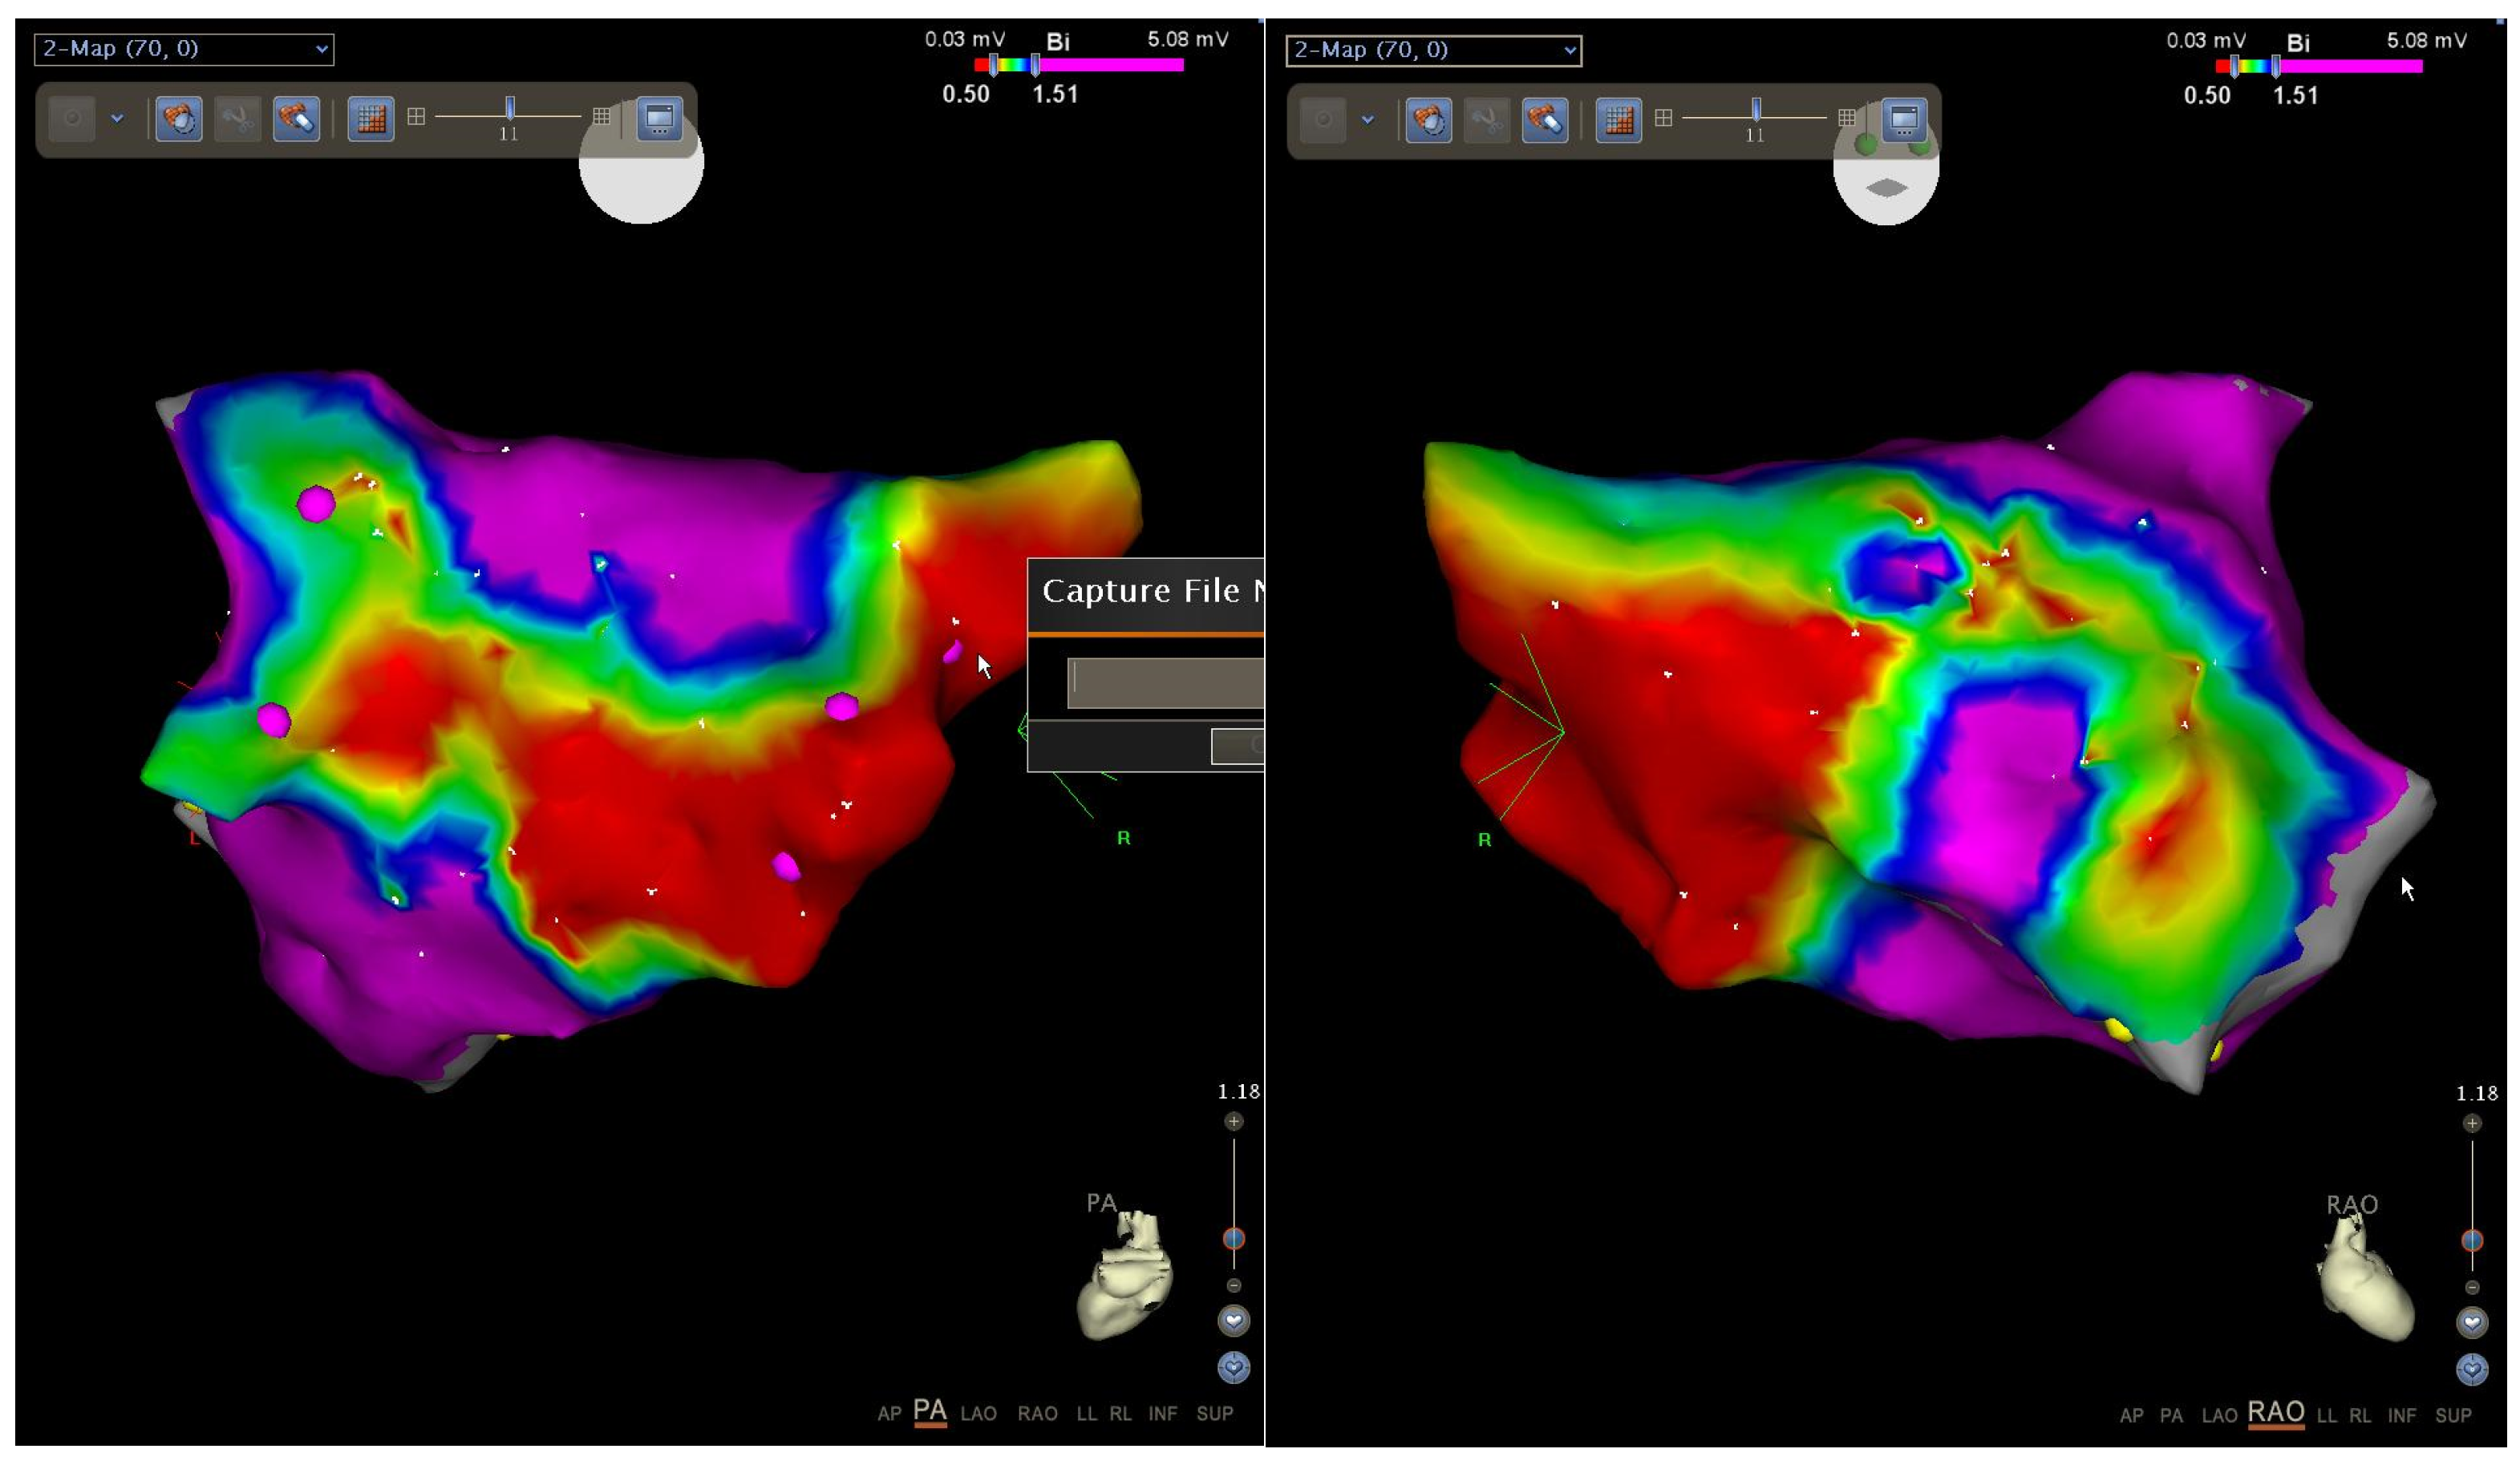Click the Capture File name input field

point(1165,683)
